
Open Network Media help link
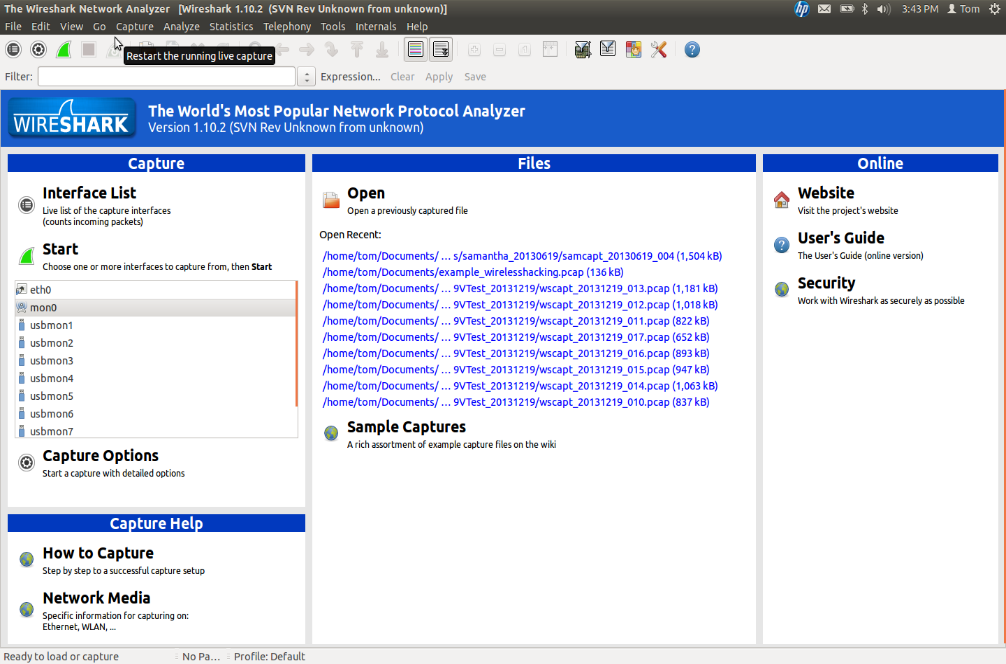pyautogui.click(x=96, y=598)
